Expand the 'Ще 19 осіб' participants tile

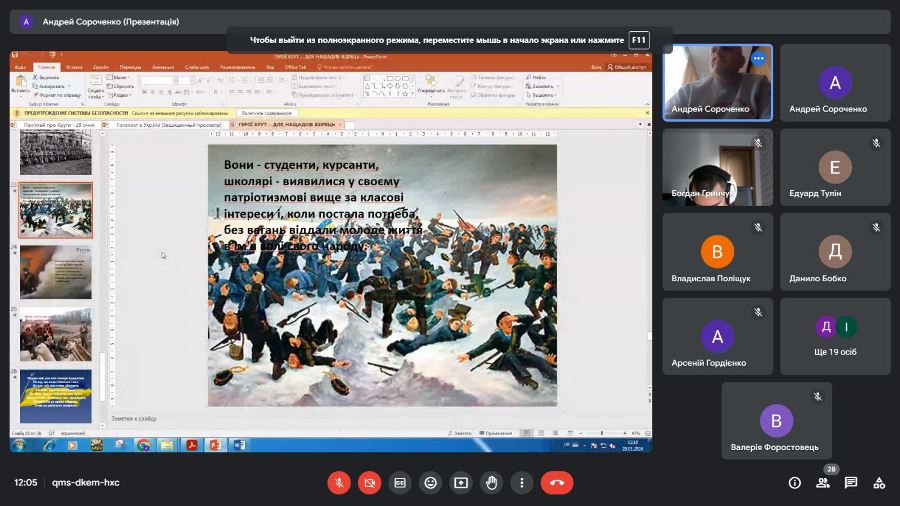point(835,335)
